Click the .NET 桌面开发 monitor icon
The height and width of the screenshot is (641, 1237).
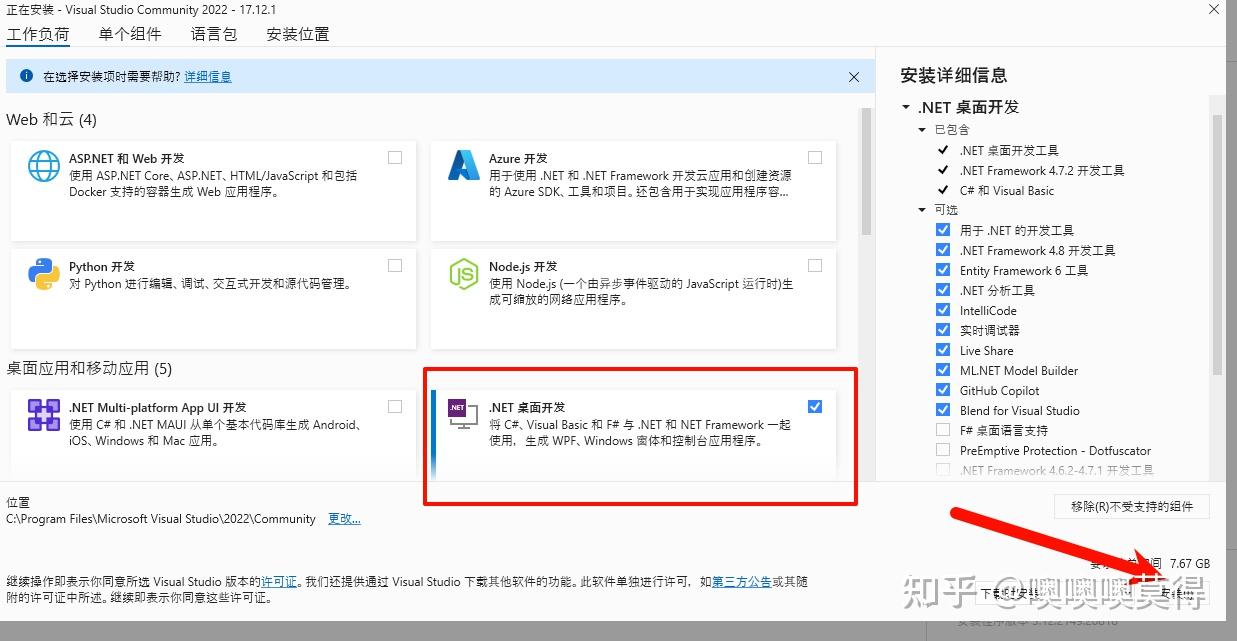coord(464,415)
